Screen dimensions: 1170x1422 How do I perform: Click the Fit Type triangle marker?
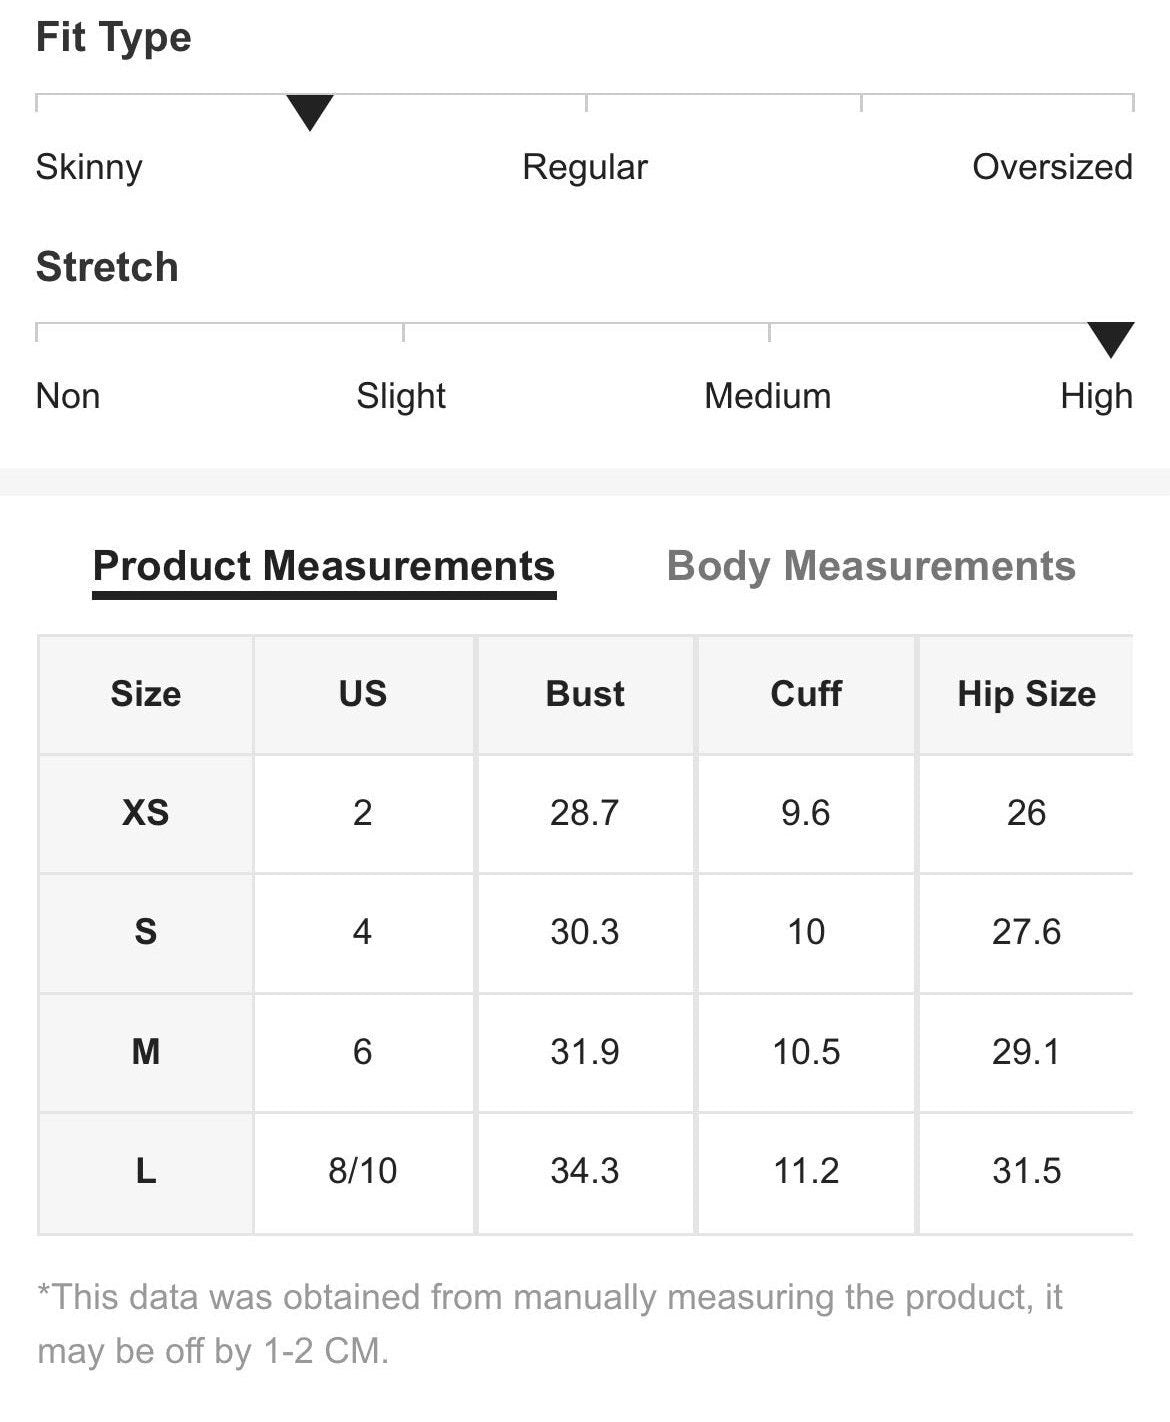tap(310, 113)
